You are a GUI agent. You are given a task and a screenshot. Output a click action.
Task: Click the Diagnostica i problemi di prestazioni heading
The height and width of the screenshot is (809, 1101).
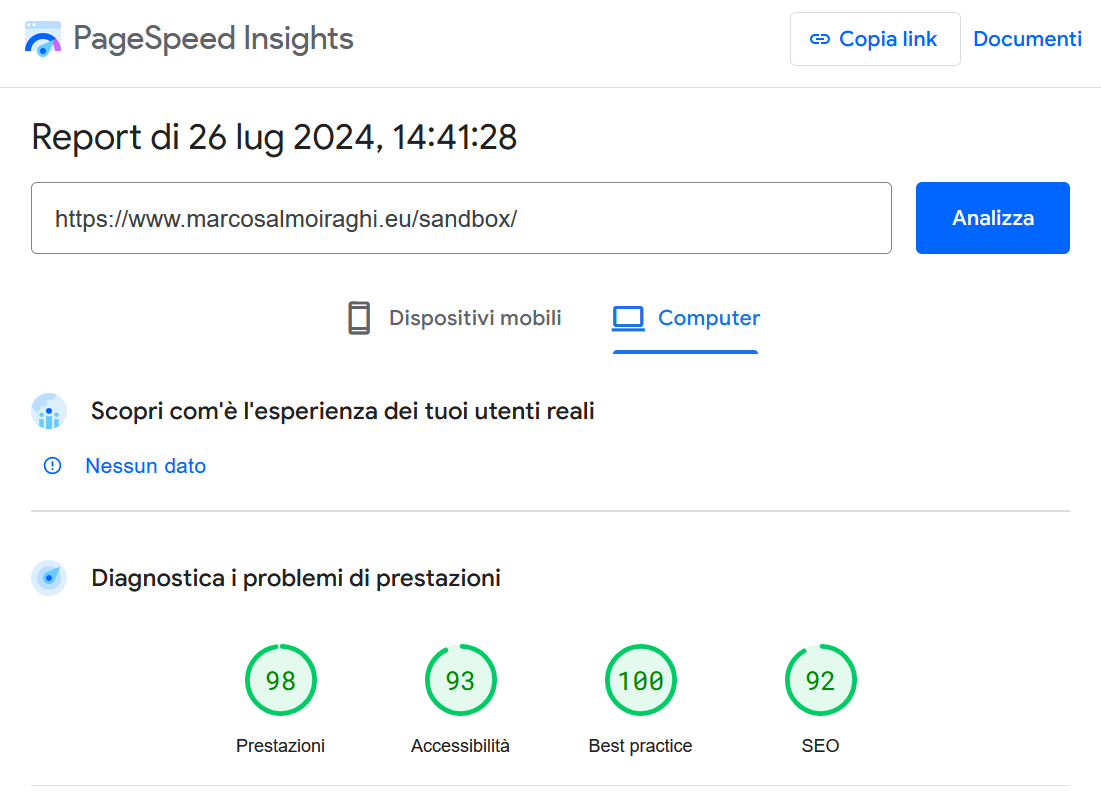click(296, 578)
